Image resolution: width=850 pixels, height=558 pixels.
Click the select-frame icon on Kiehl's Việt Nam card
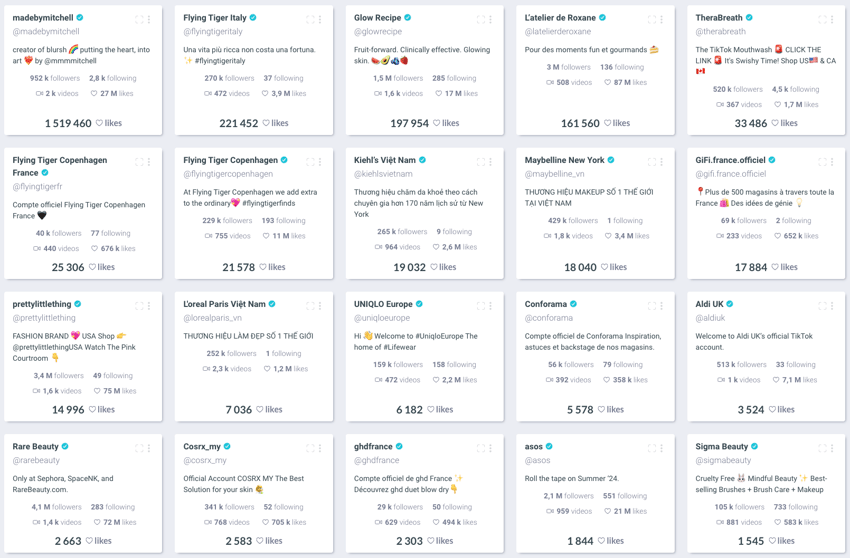480,162
